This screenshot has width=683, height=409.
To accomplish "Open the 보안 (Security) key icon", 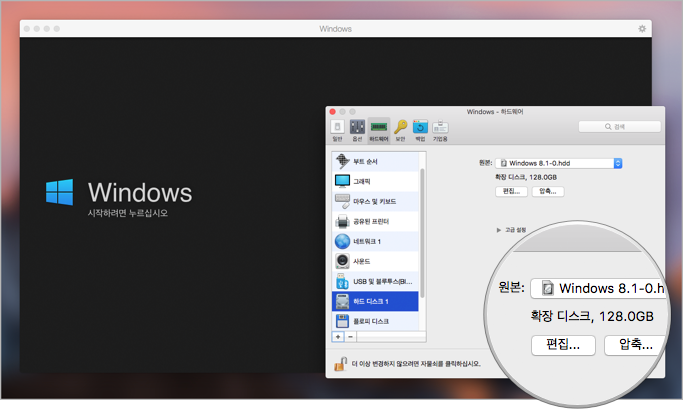I will tap(400, 130).
